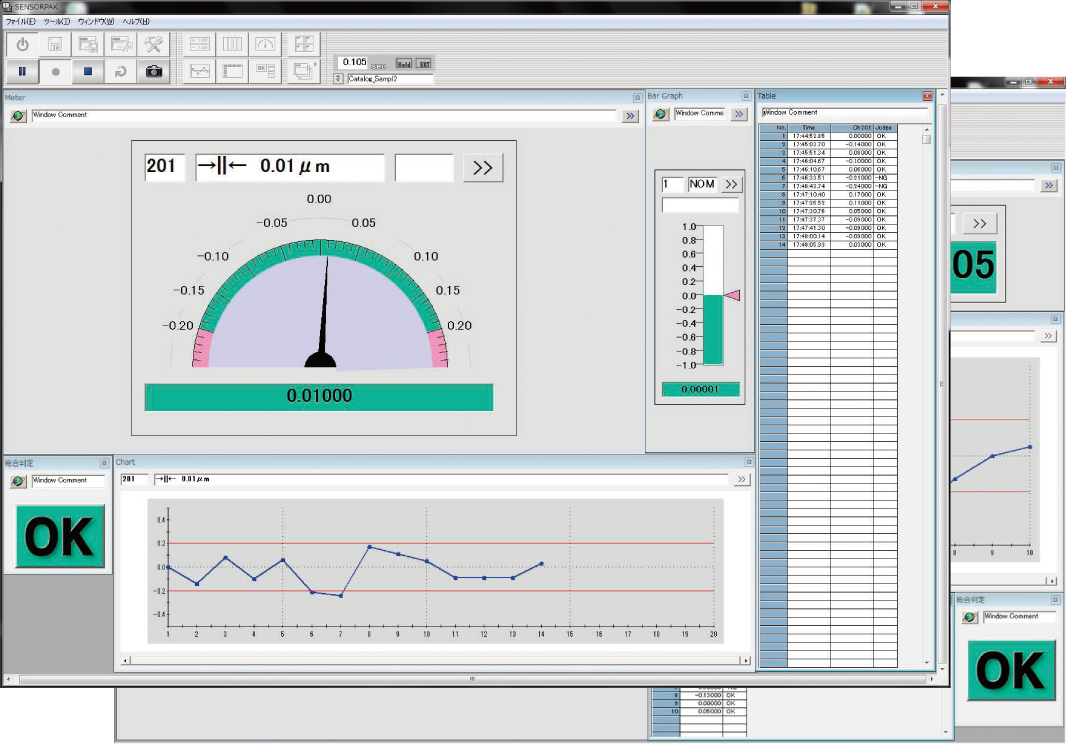Click the pink marker on the bar graph
1066x744 pixels.
[732, 295]
